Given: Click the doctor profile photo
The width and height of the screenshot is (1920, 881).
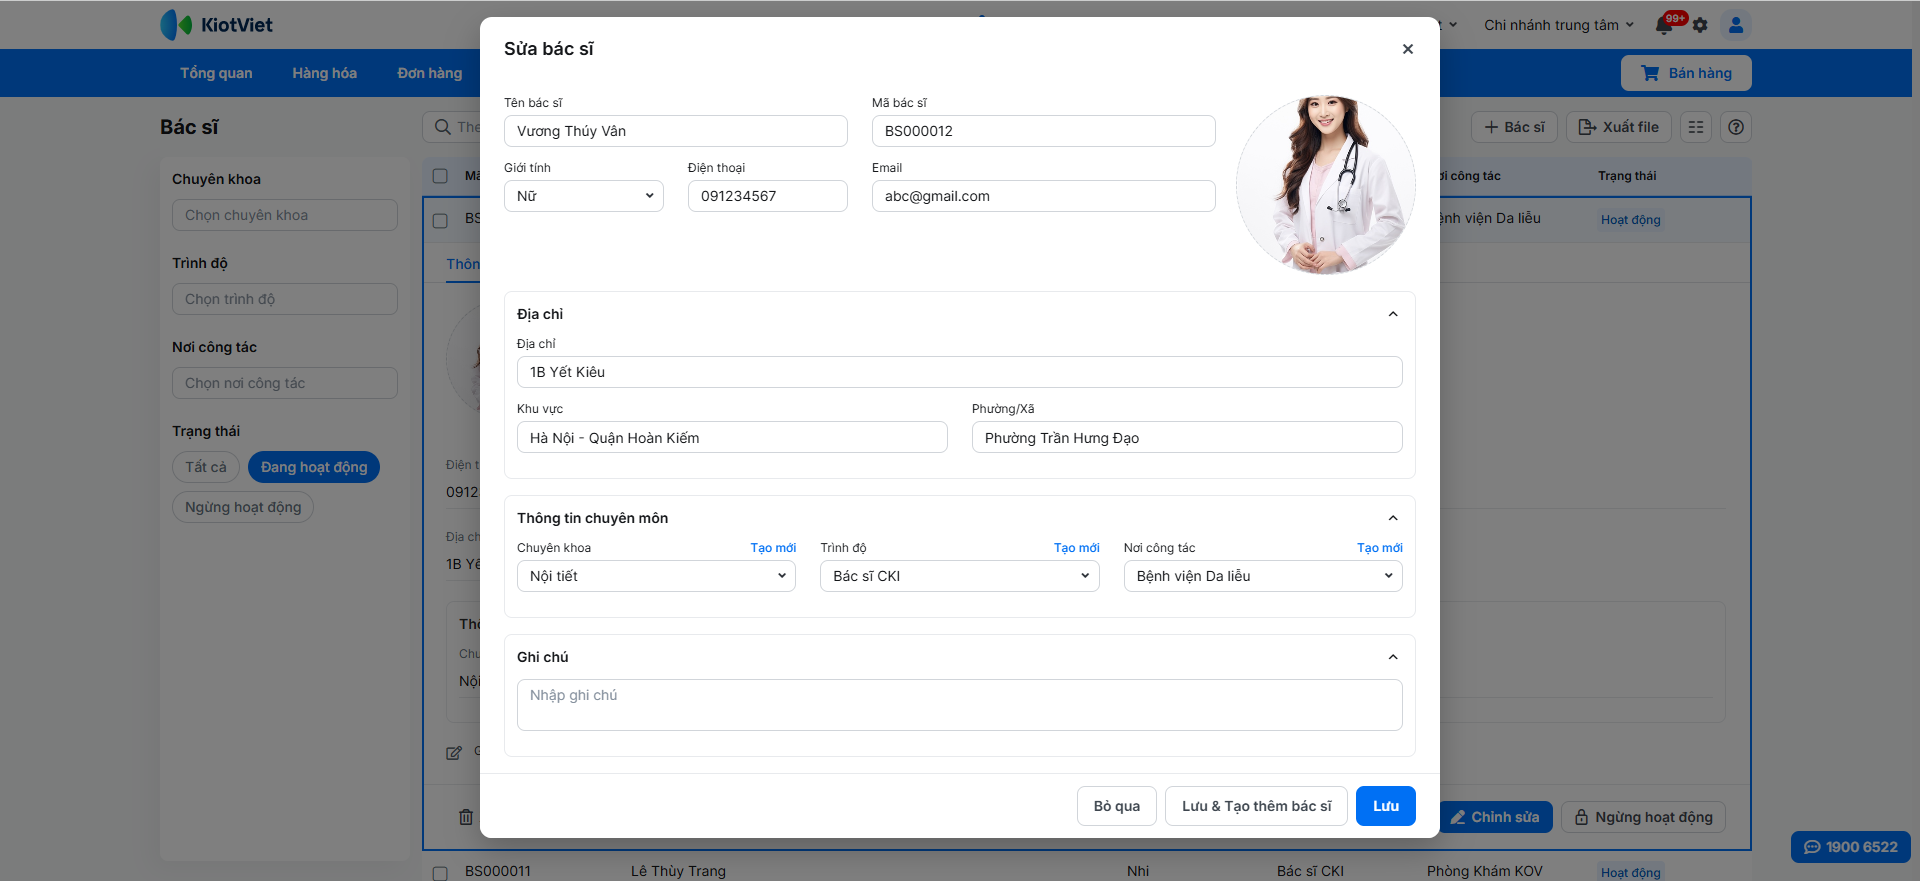Looking at the screenshot, I should pyautogui.click(x=1326, y=185).
